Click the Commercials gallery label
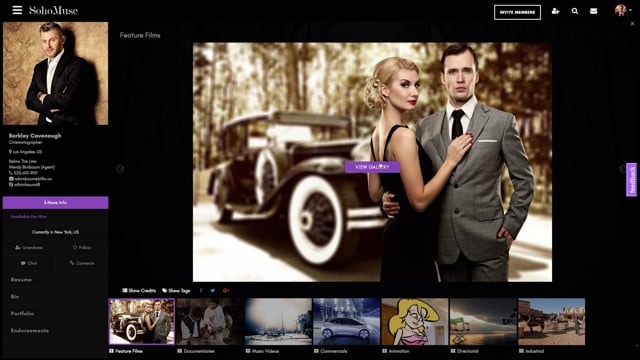The height and width of the screenshot is (360, 640). [x=331, y=351]
